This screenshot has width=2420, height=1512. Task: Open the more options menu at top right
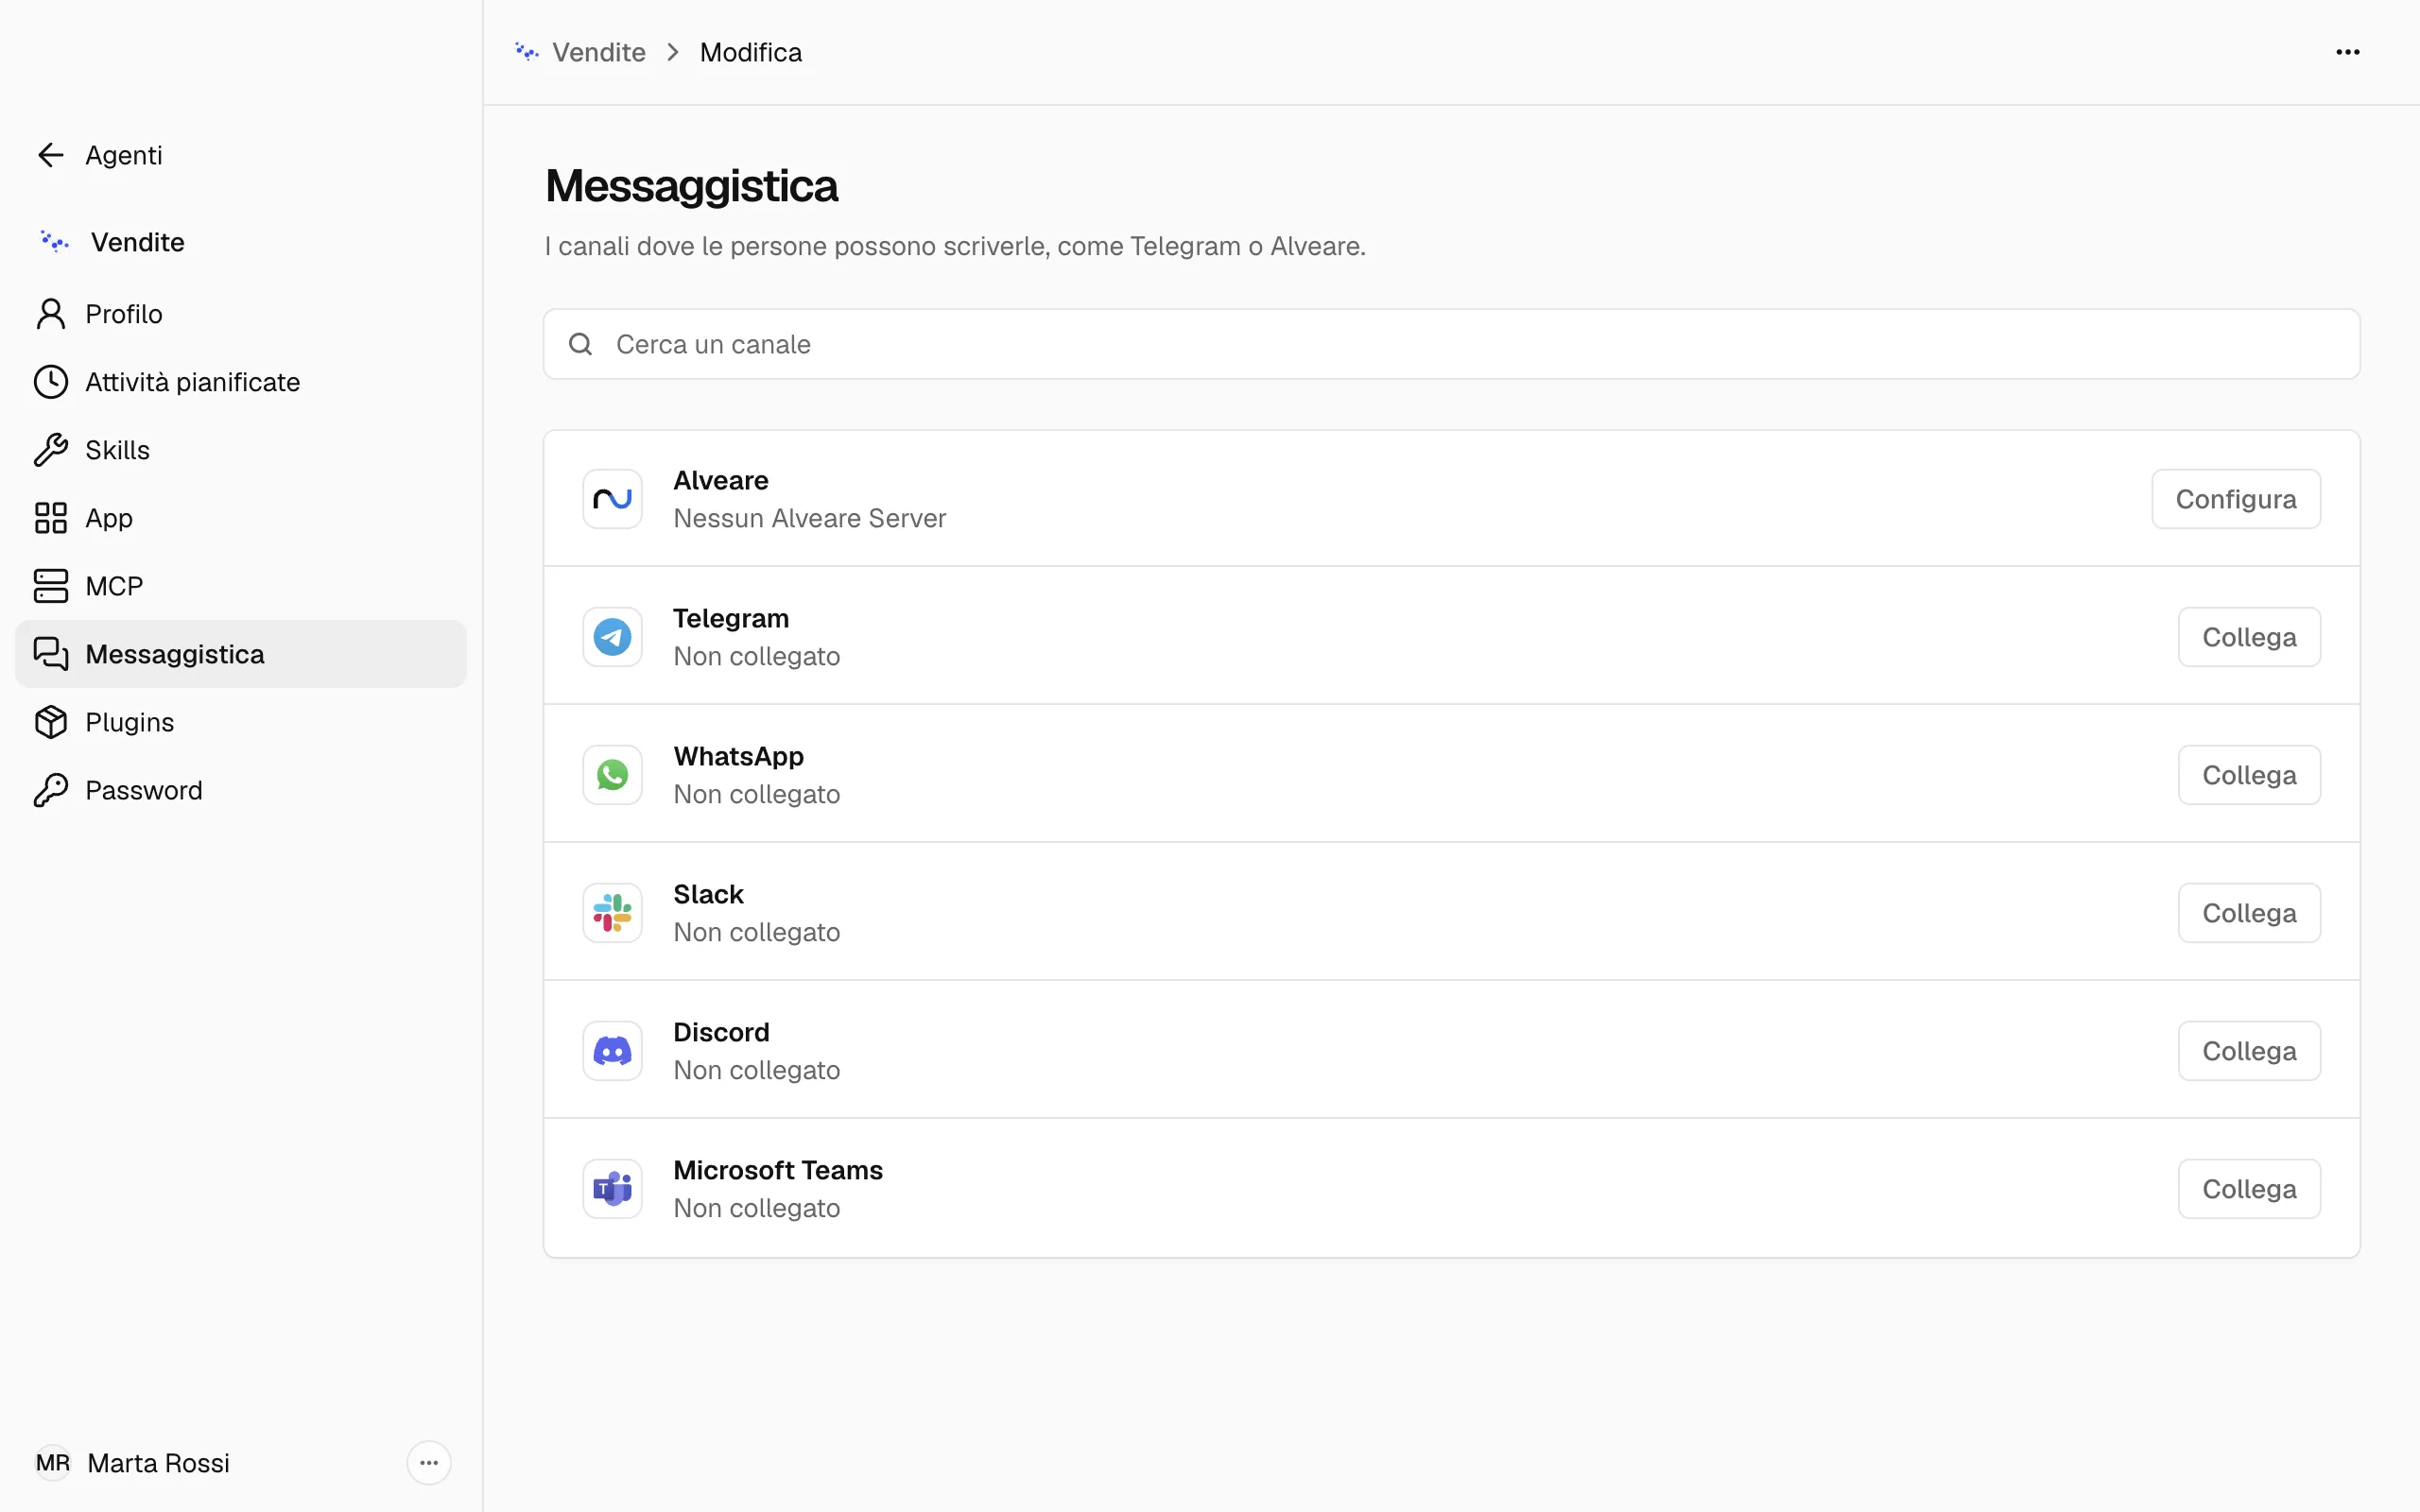coord(2347,52)
